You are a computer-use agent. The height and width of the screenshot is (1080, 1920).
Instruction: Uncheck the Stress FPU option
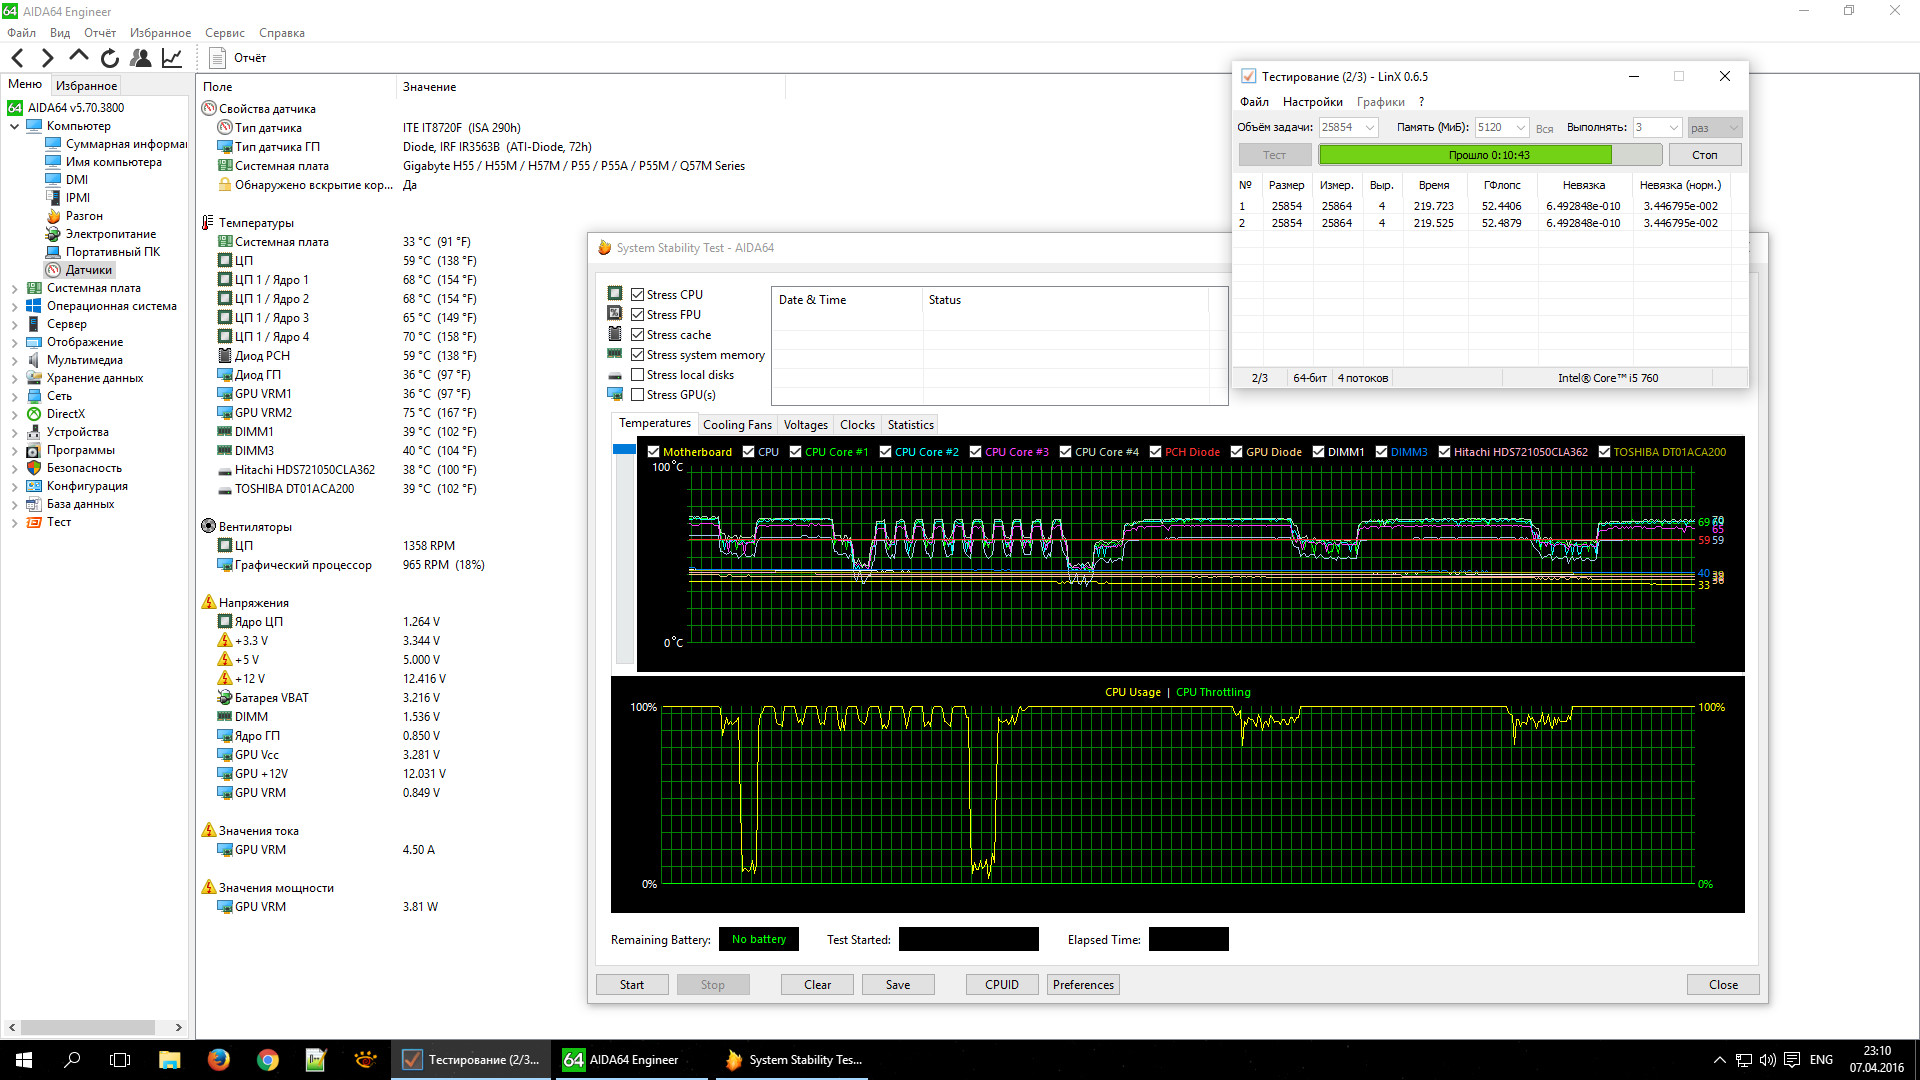(637, 315)
